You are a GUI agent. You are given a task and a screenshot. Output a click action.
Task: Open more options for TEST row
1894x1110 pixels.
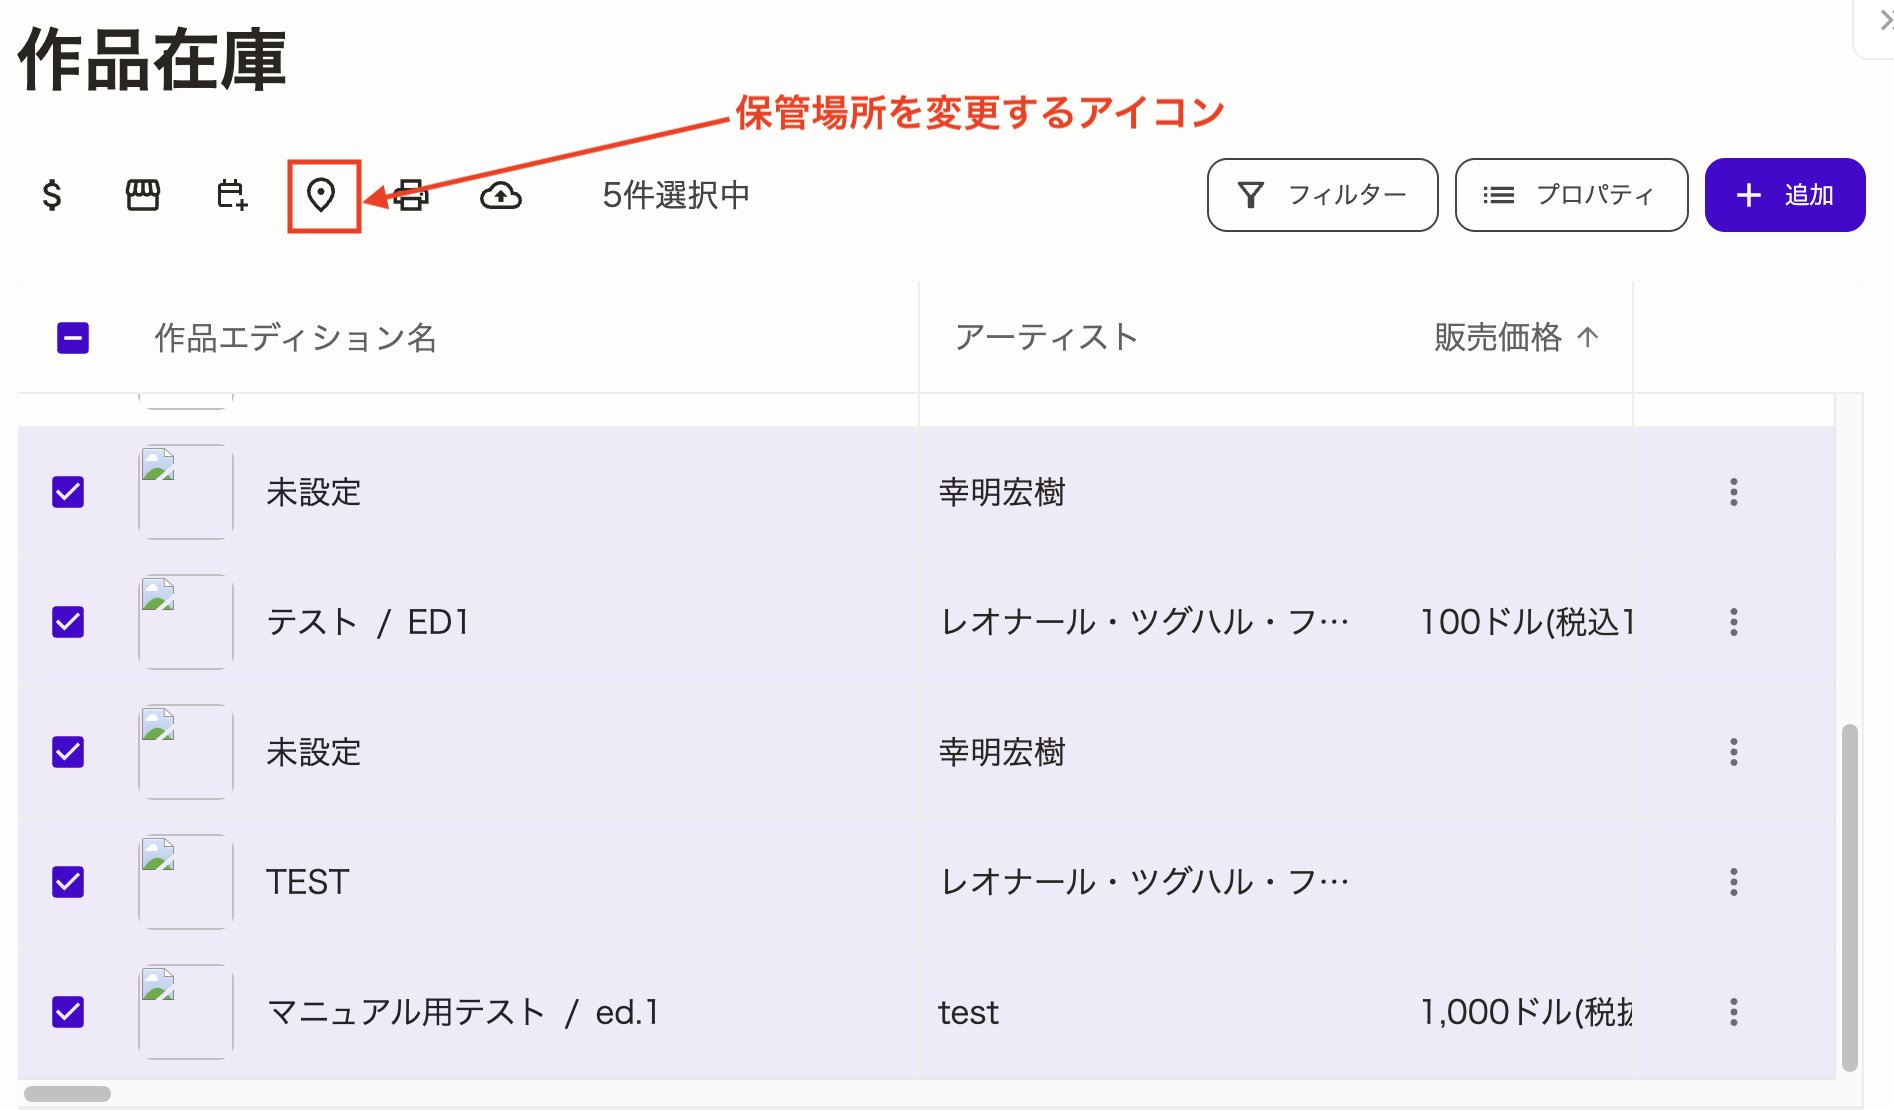point(1734,882)
